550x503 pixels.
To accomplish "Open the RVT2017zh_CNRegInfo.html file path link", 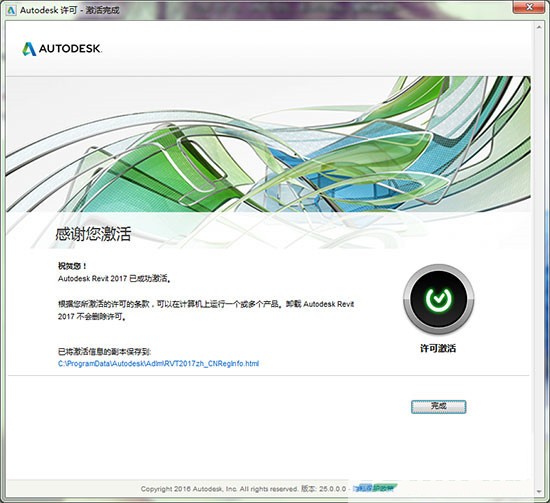I will pos(158,363).
